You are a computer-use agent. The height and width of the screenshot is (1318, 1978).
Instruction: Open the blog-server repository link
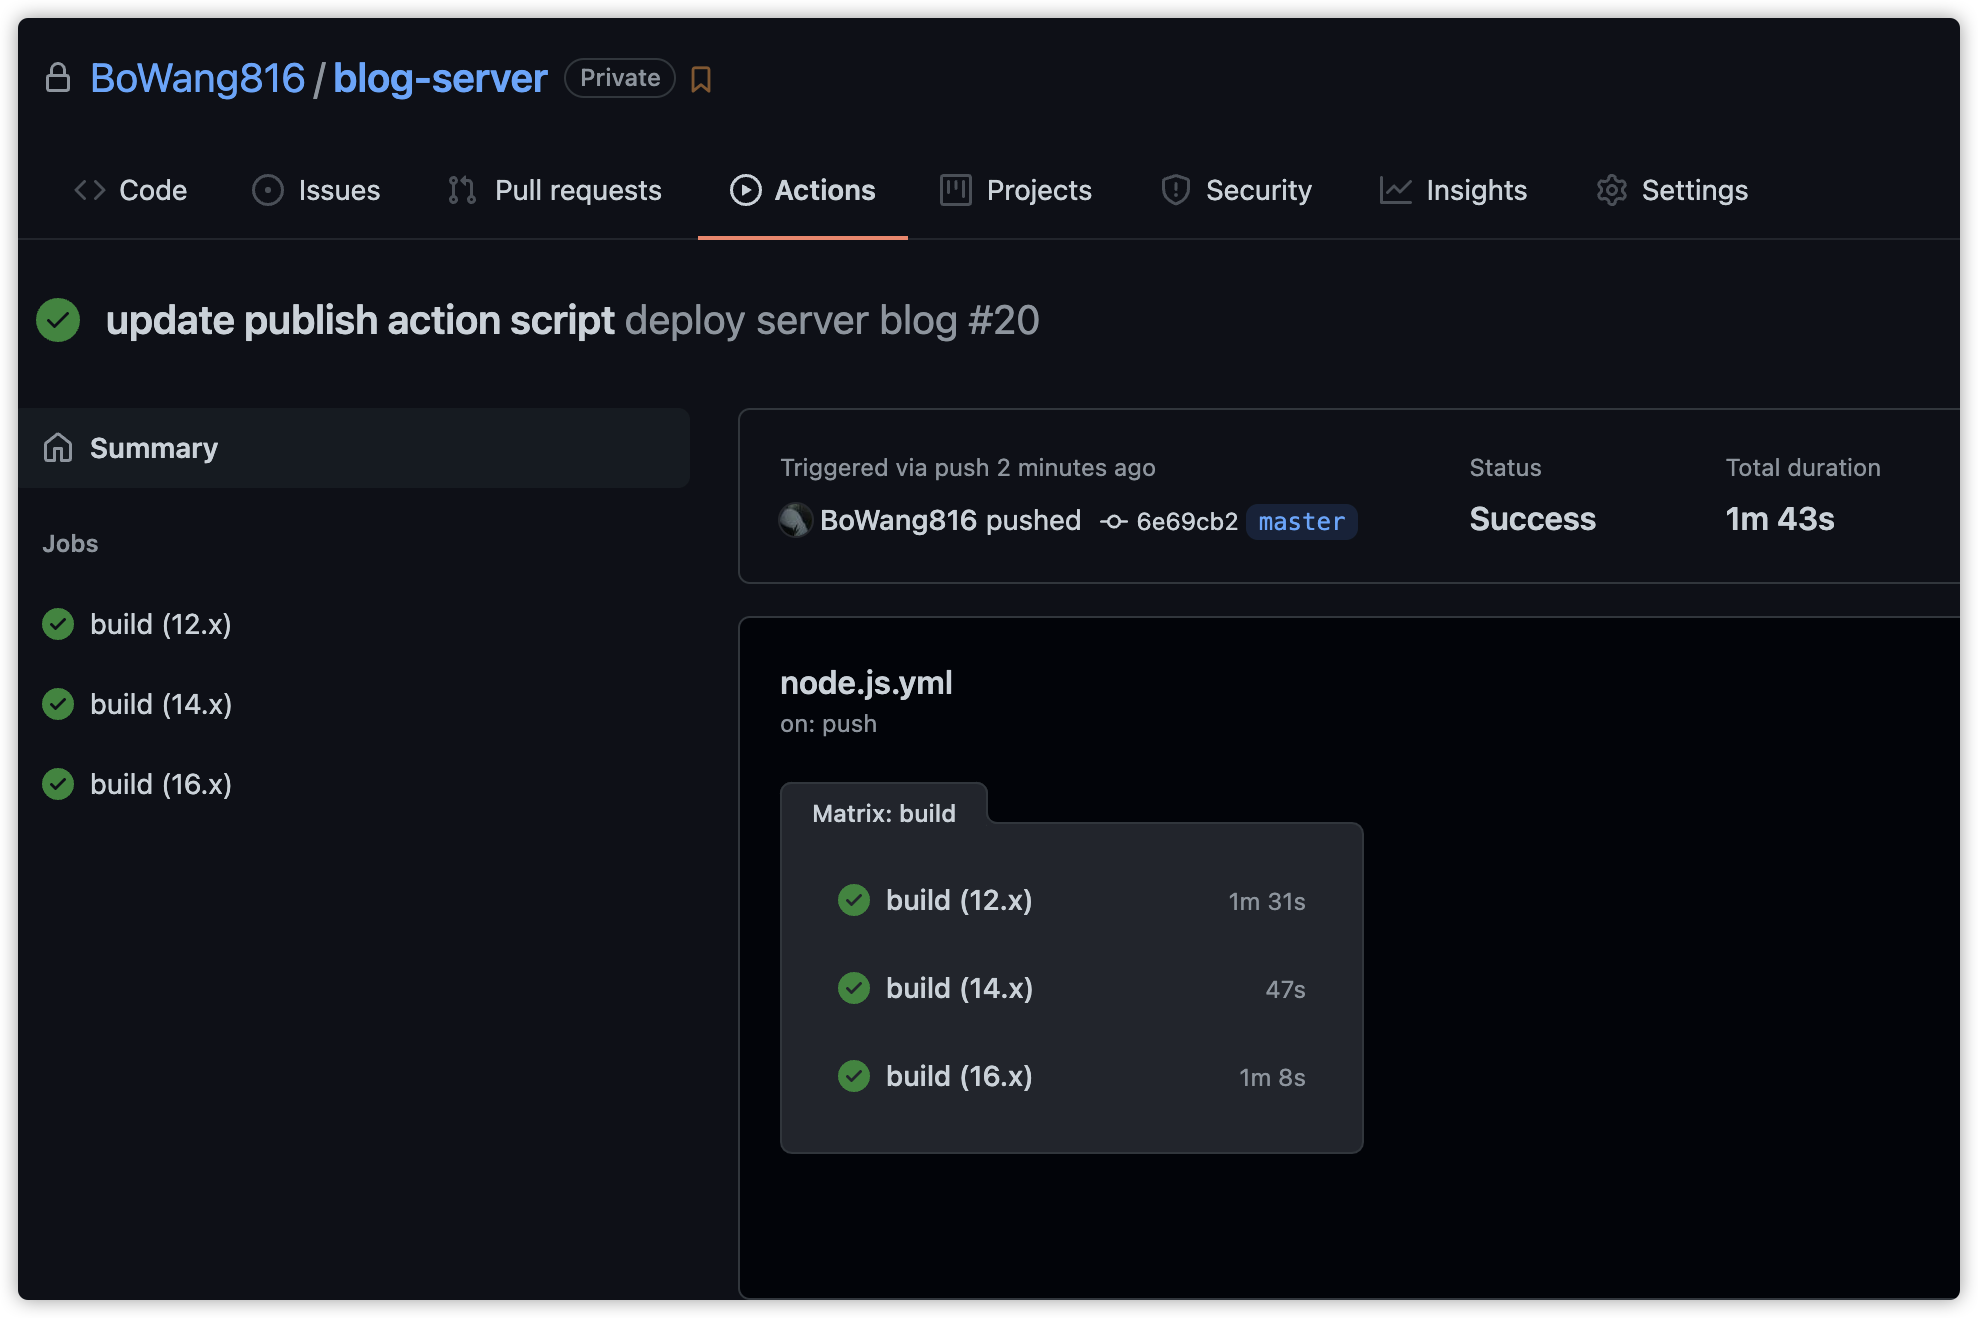440,78
